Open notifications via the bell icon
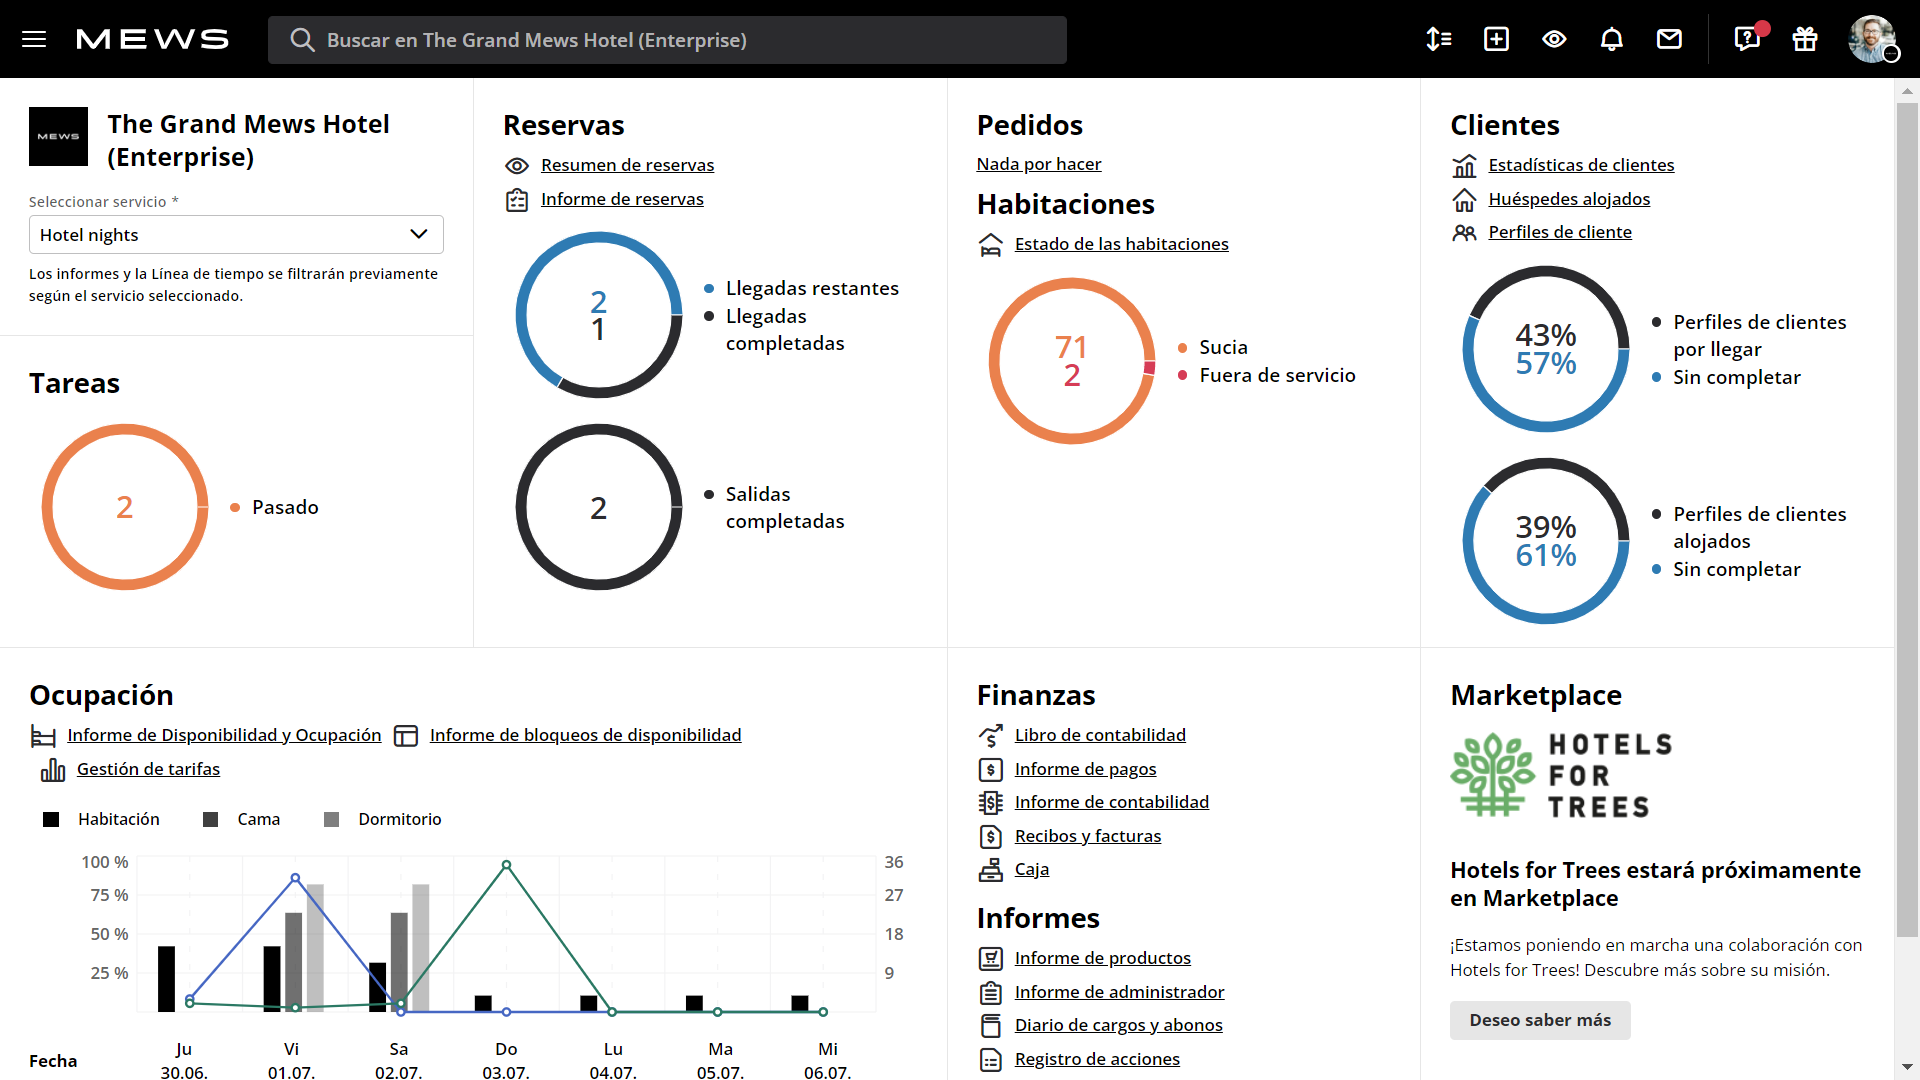Image resolution: width=1920 pixels, height=1080 pixels. pos(1612,39)
